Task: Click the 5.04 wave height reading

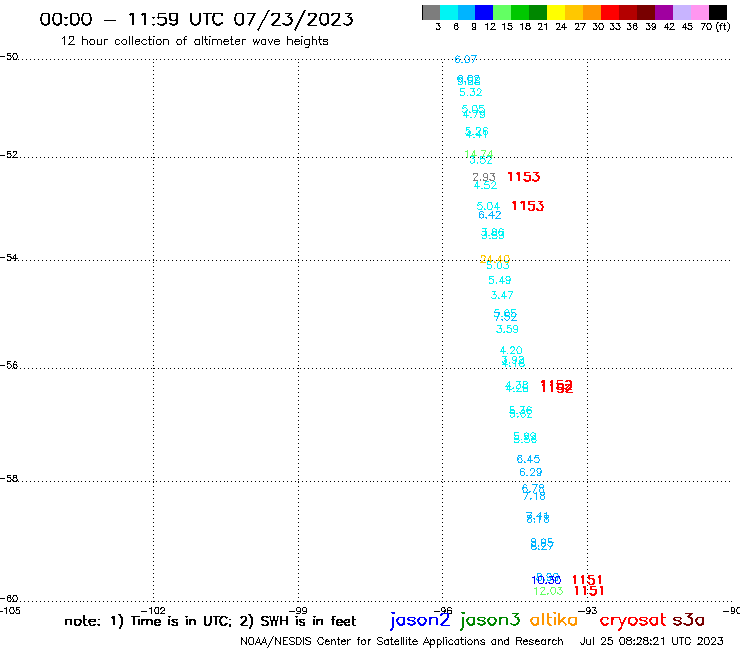Action: [488, 206]
